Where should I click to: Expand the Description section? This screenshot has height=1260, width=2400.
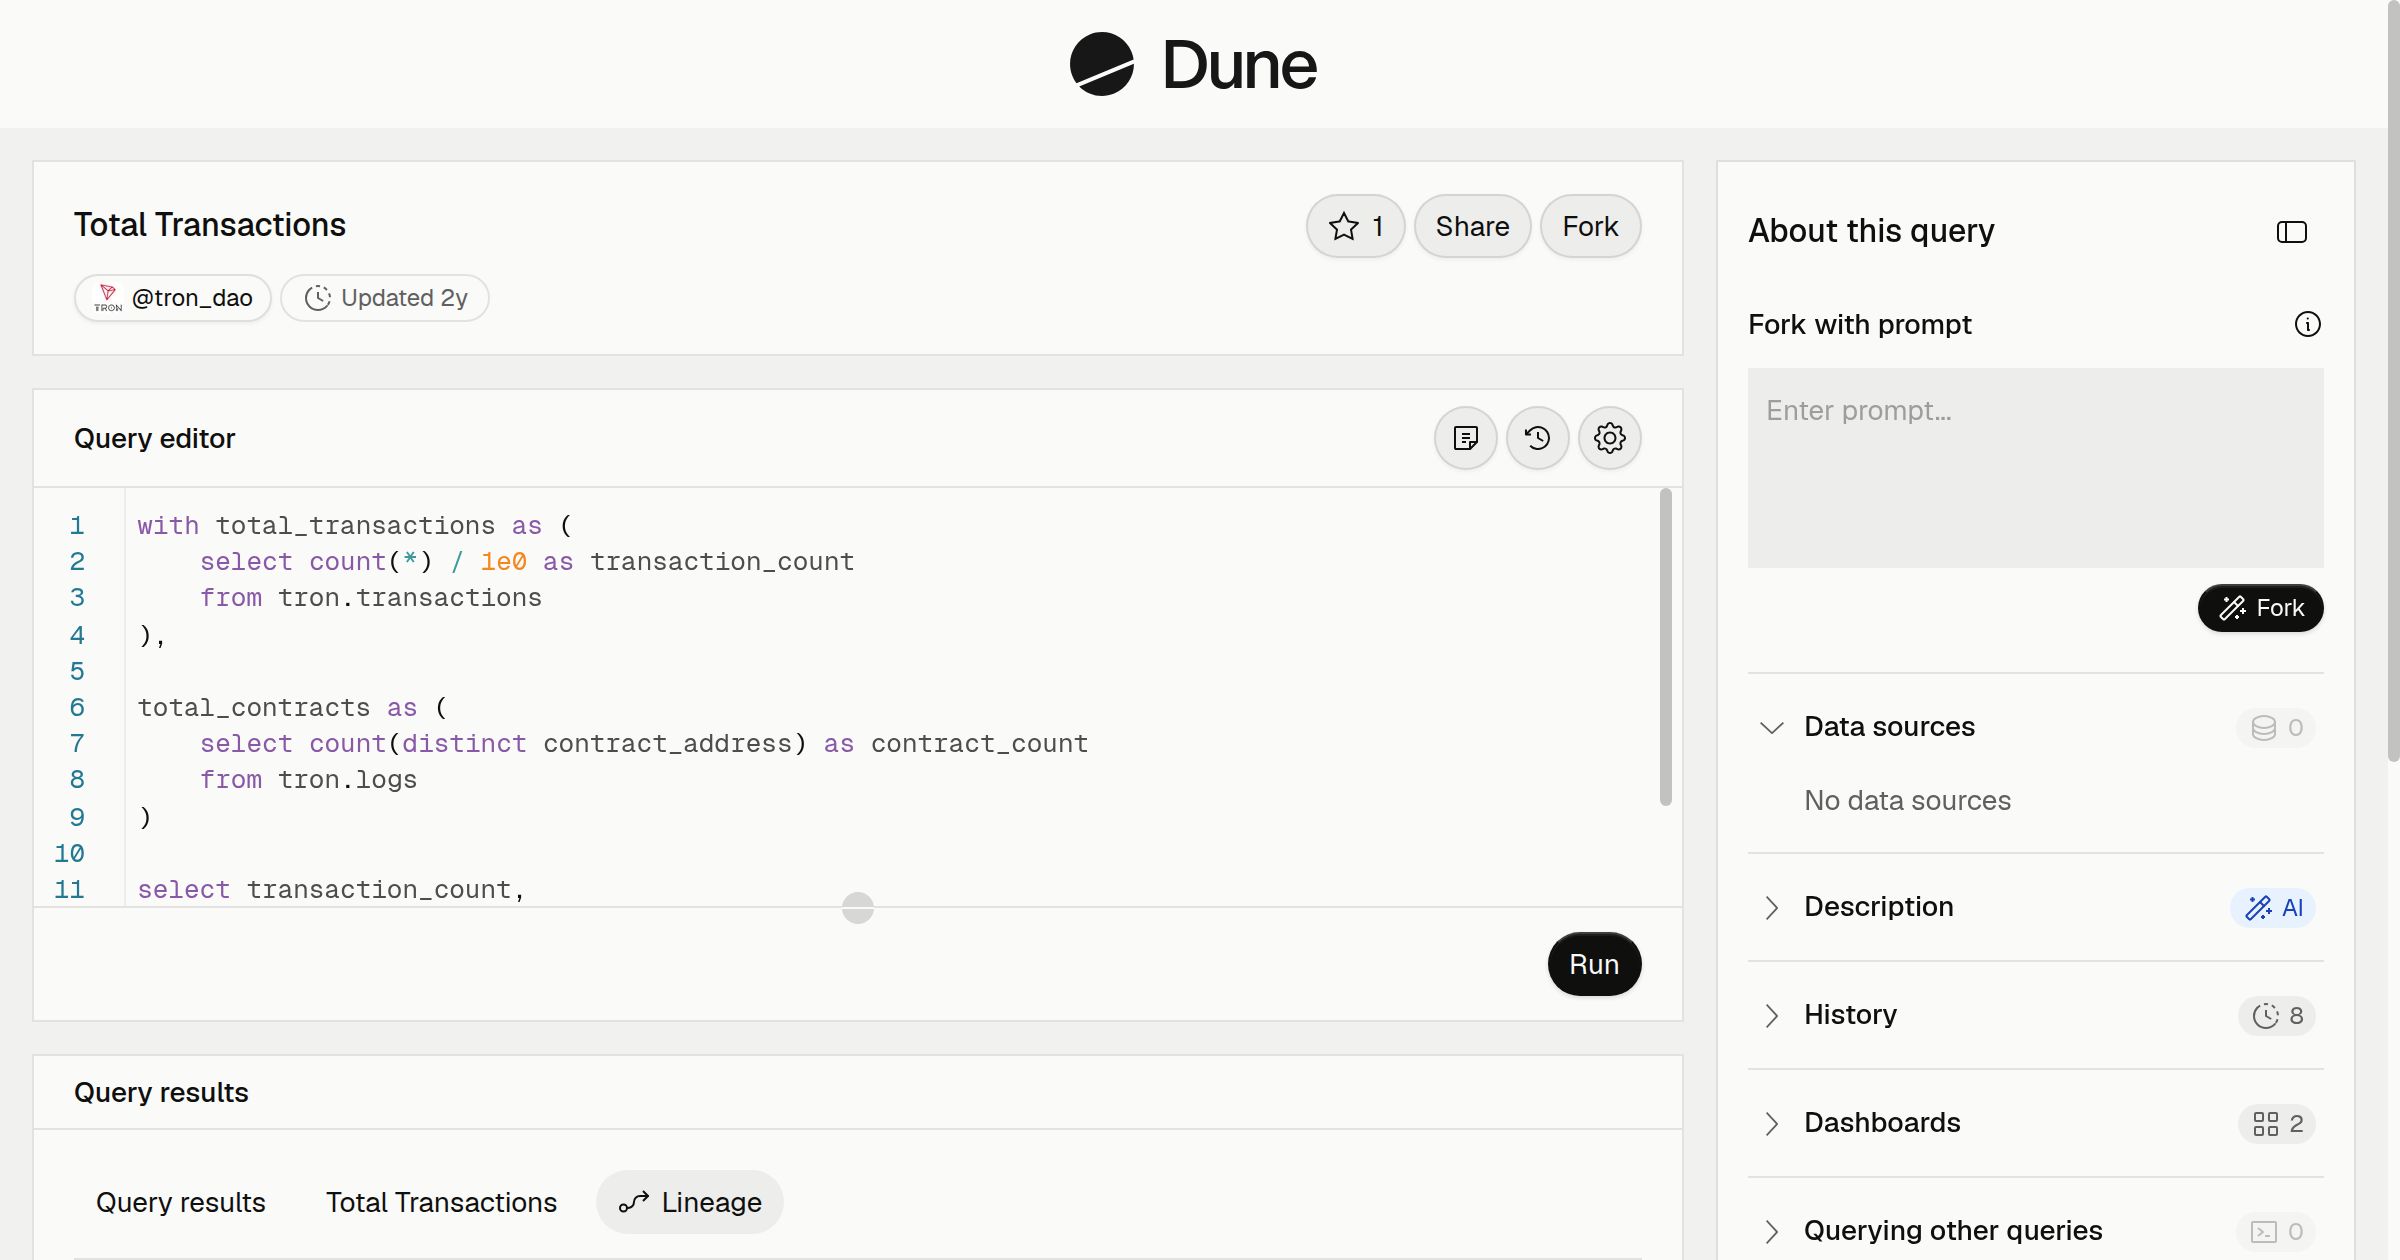pos(1771,908)
